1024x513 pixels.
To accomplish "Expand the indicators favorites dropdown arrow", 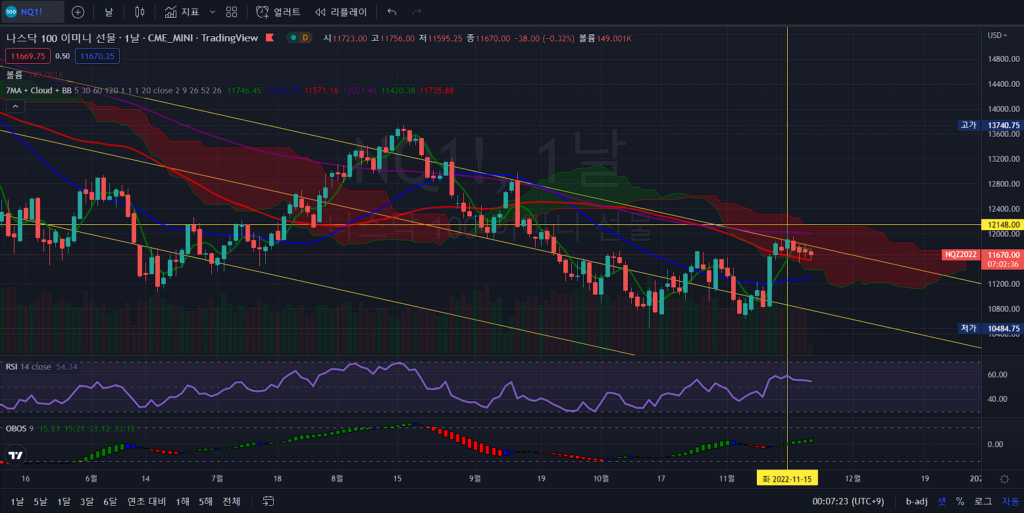I will (x=210, y=12).
